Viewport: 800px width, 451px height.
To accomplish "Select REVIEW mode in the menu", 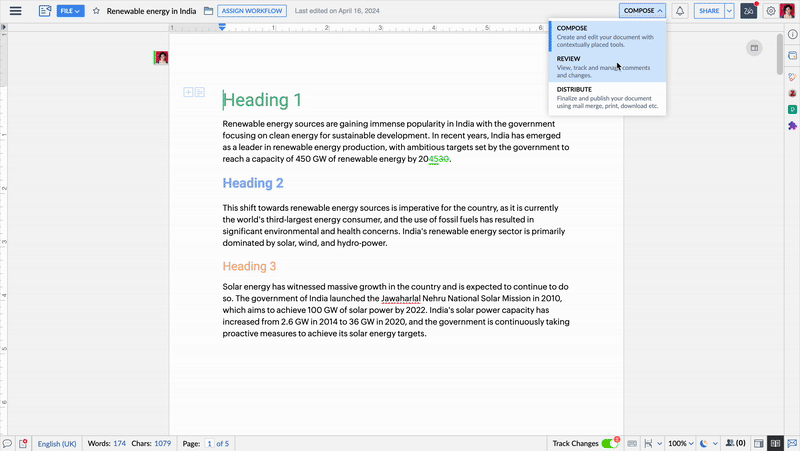I will [607, 67].
